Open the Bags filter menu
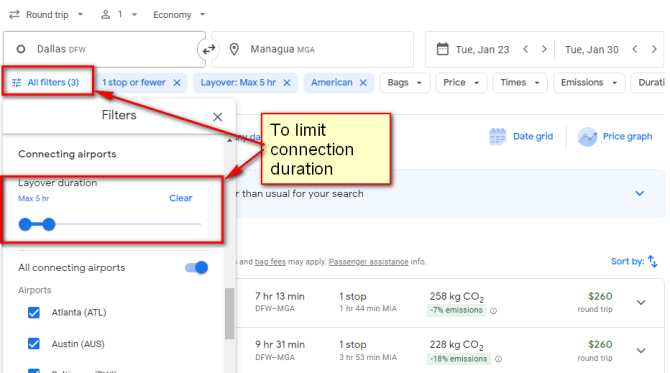670x373 pixels. (x=404, y=82)
